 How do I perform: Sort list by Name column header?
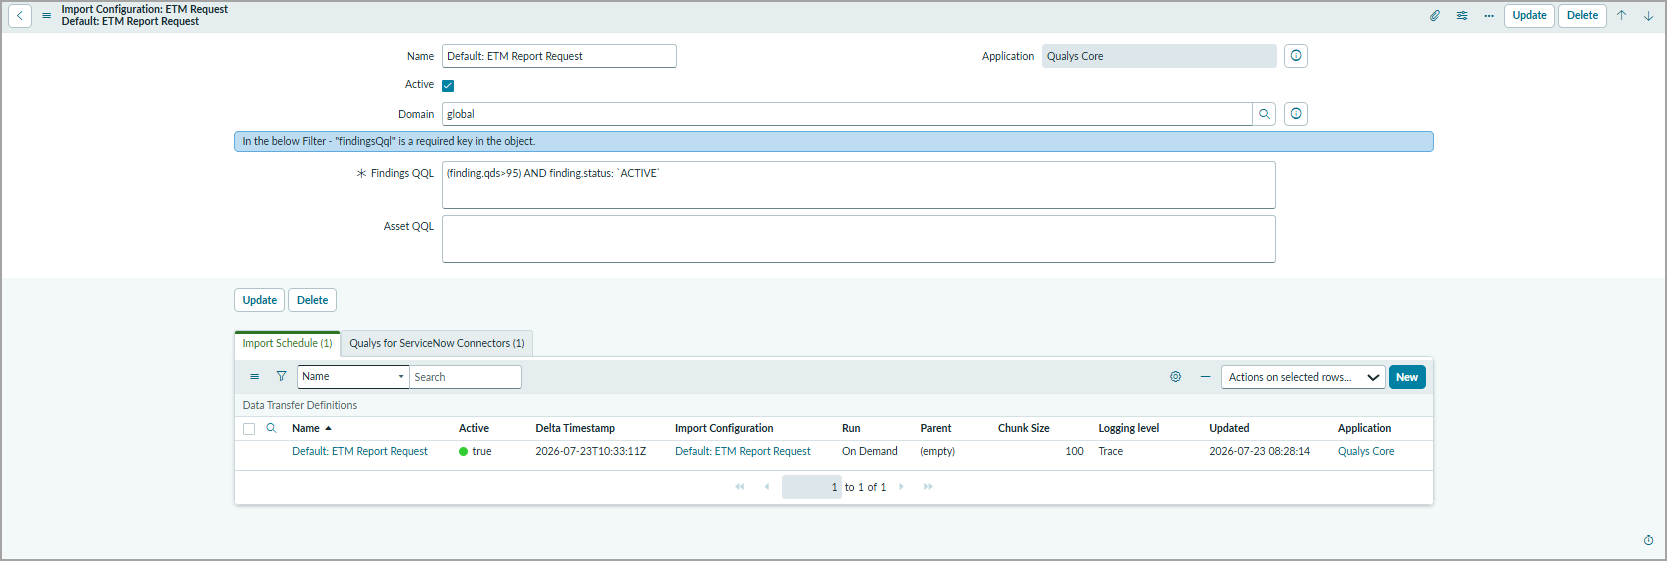306,428
